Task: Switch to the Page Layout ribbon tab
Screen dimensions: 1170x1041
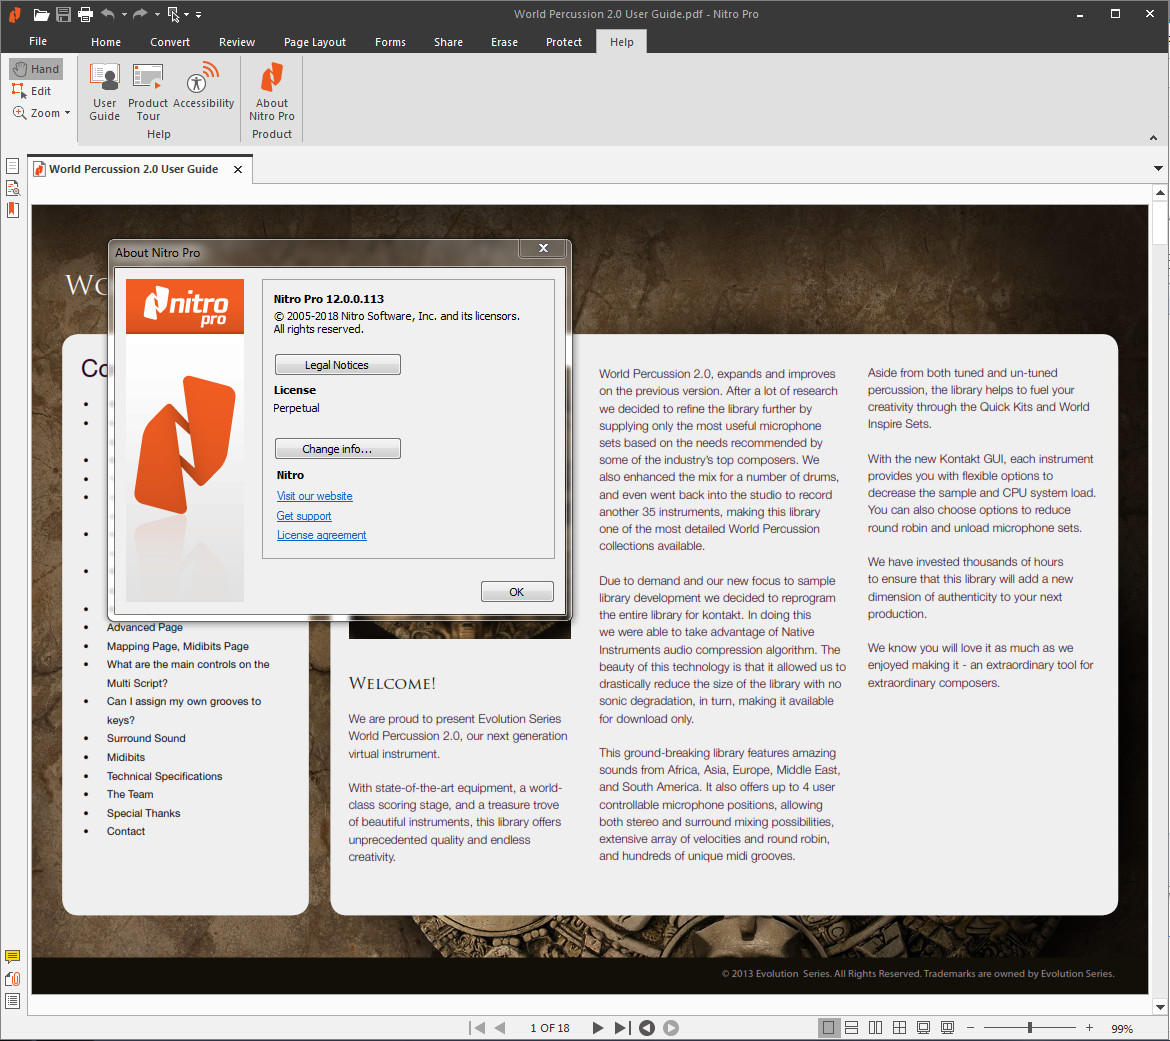Action: pyautogui.click(x=315, y=42)
